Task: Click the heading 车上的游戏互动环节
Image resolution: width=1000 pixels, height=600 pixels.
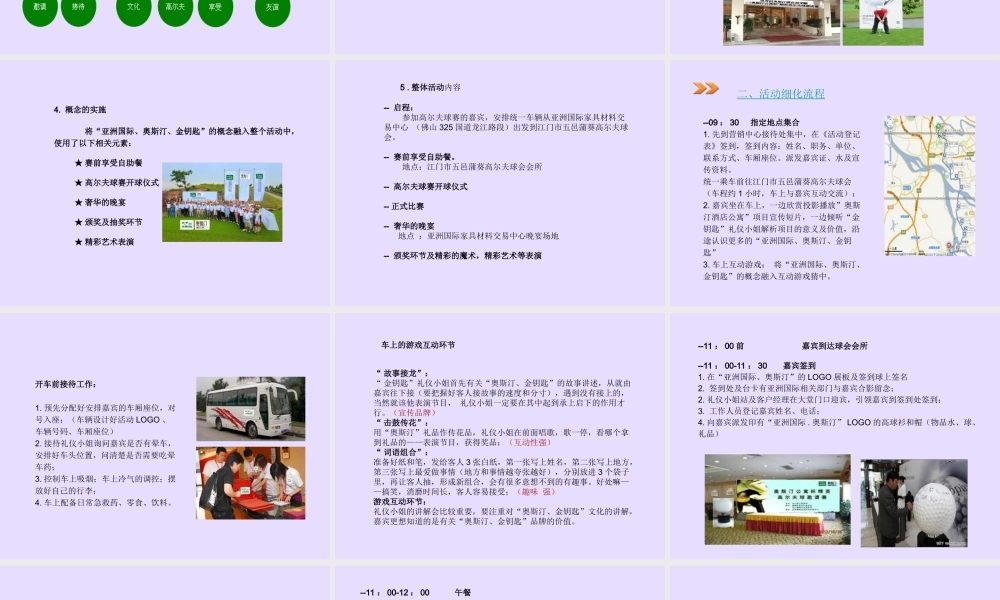Action: [x=418, y=345]
